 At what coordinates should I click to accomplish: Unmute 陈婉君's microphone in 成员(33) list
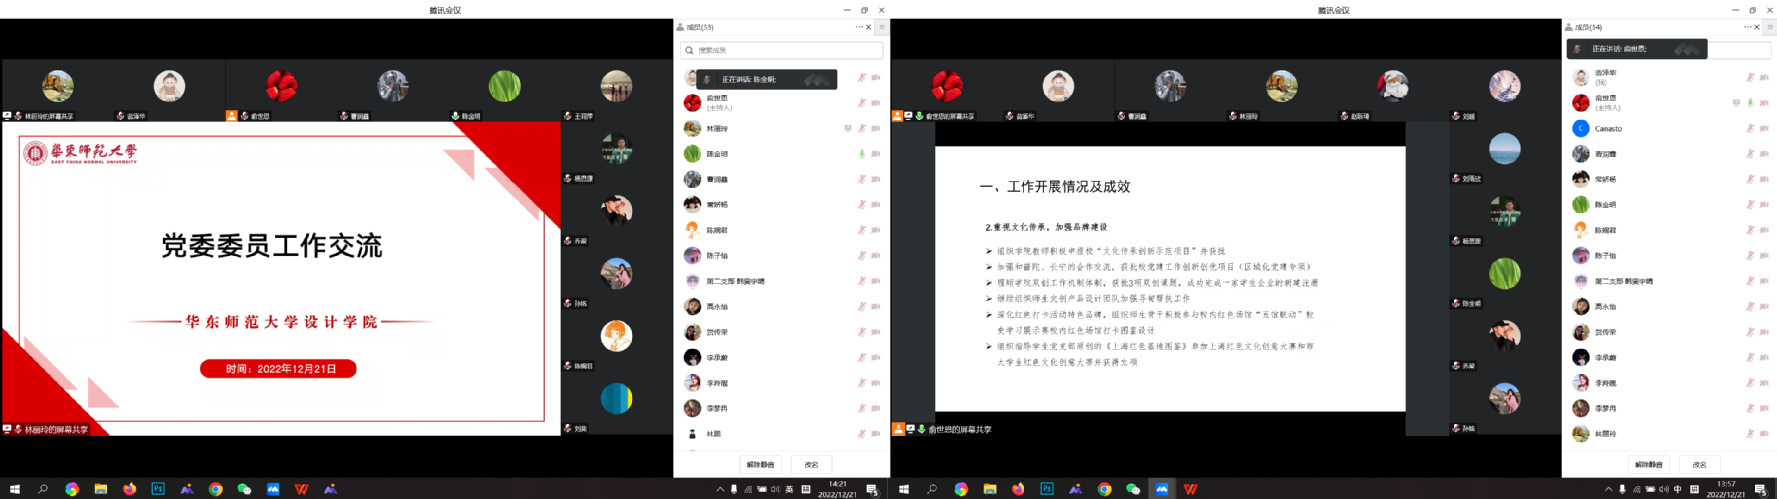click(x=861, y=230)
